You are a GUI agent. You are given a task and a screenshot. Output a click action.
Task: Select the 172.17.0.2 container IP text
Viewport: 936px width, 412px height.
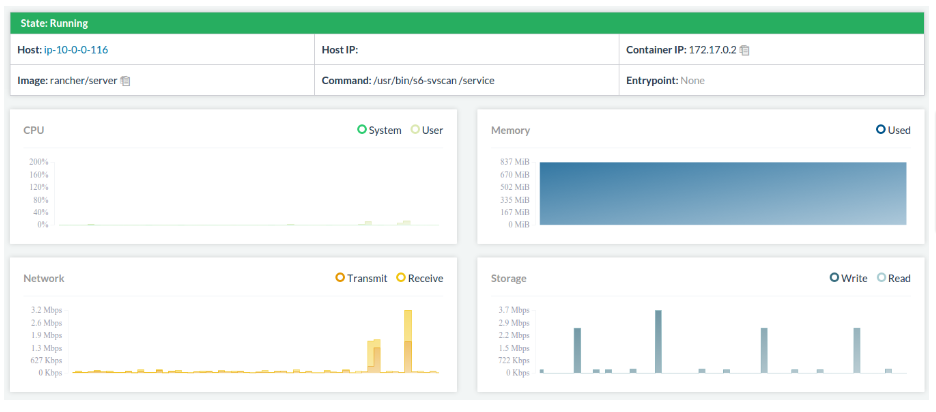[x=712, y=50]
